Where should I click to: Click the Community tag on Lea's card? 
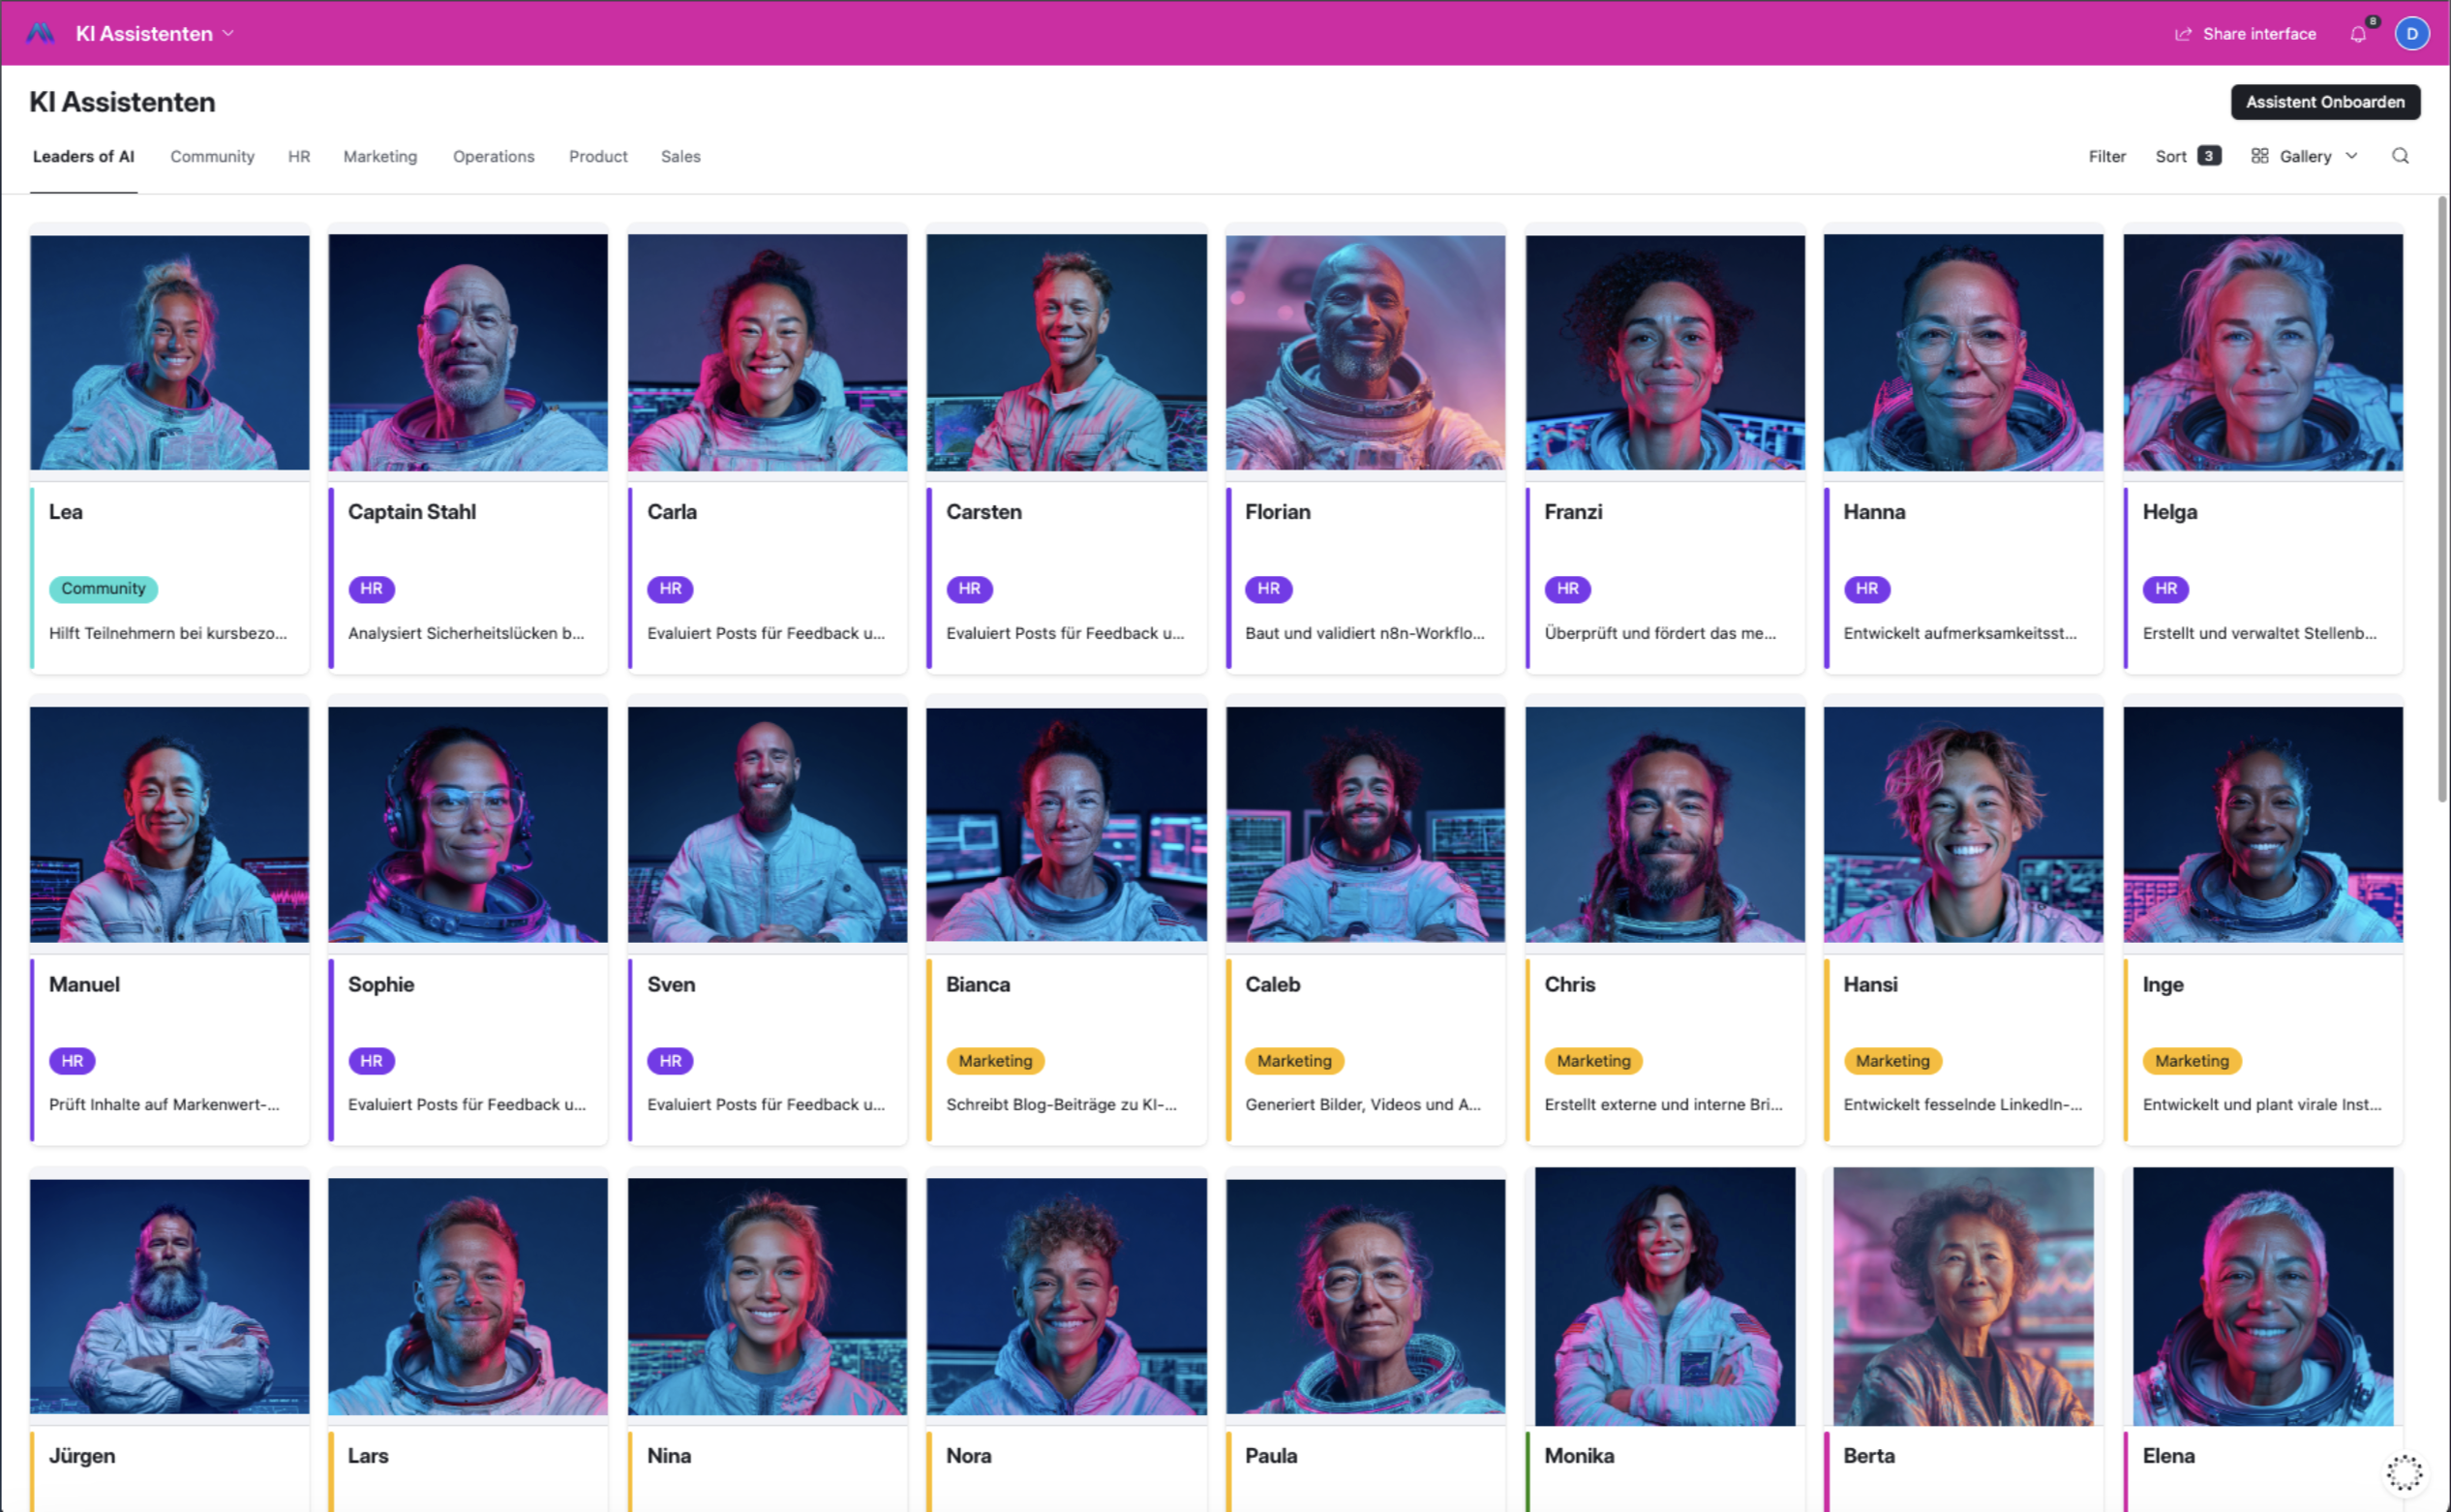[103, 588]
